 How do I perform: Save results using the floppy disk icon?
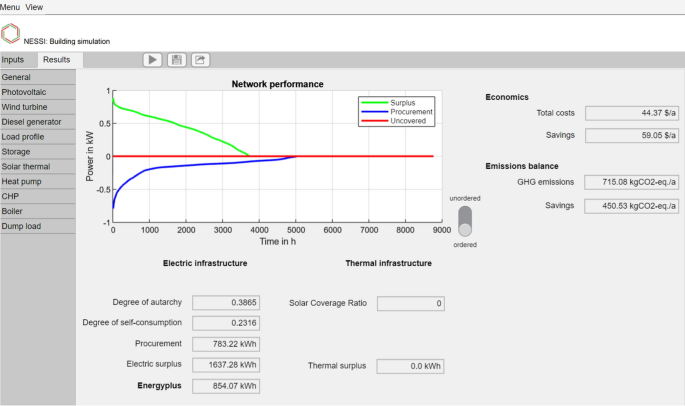coord(176,60)
